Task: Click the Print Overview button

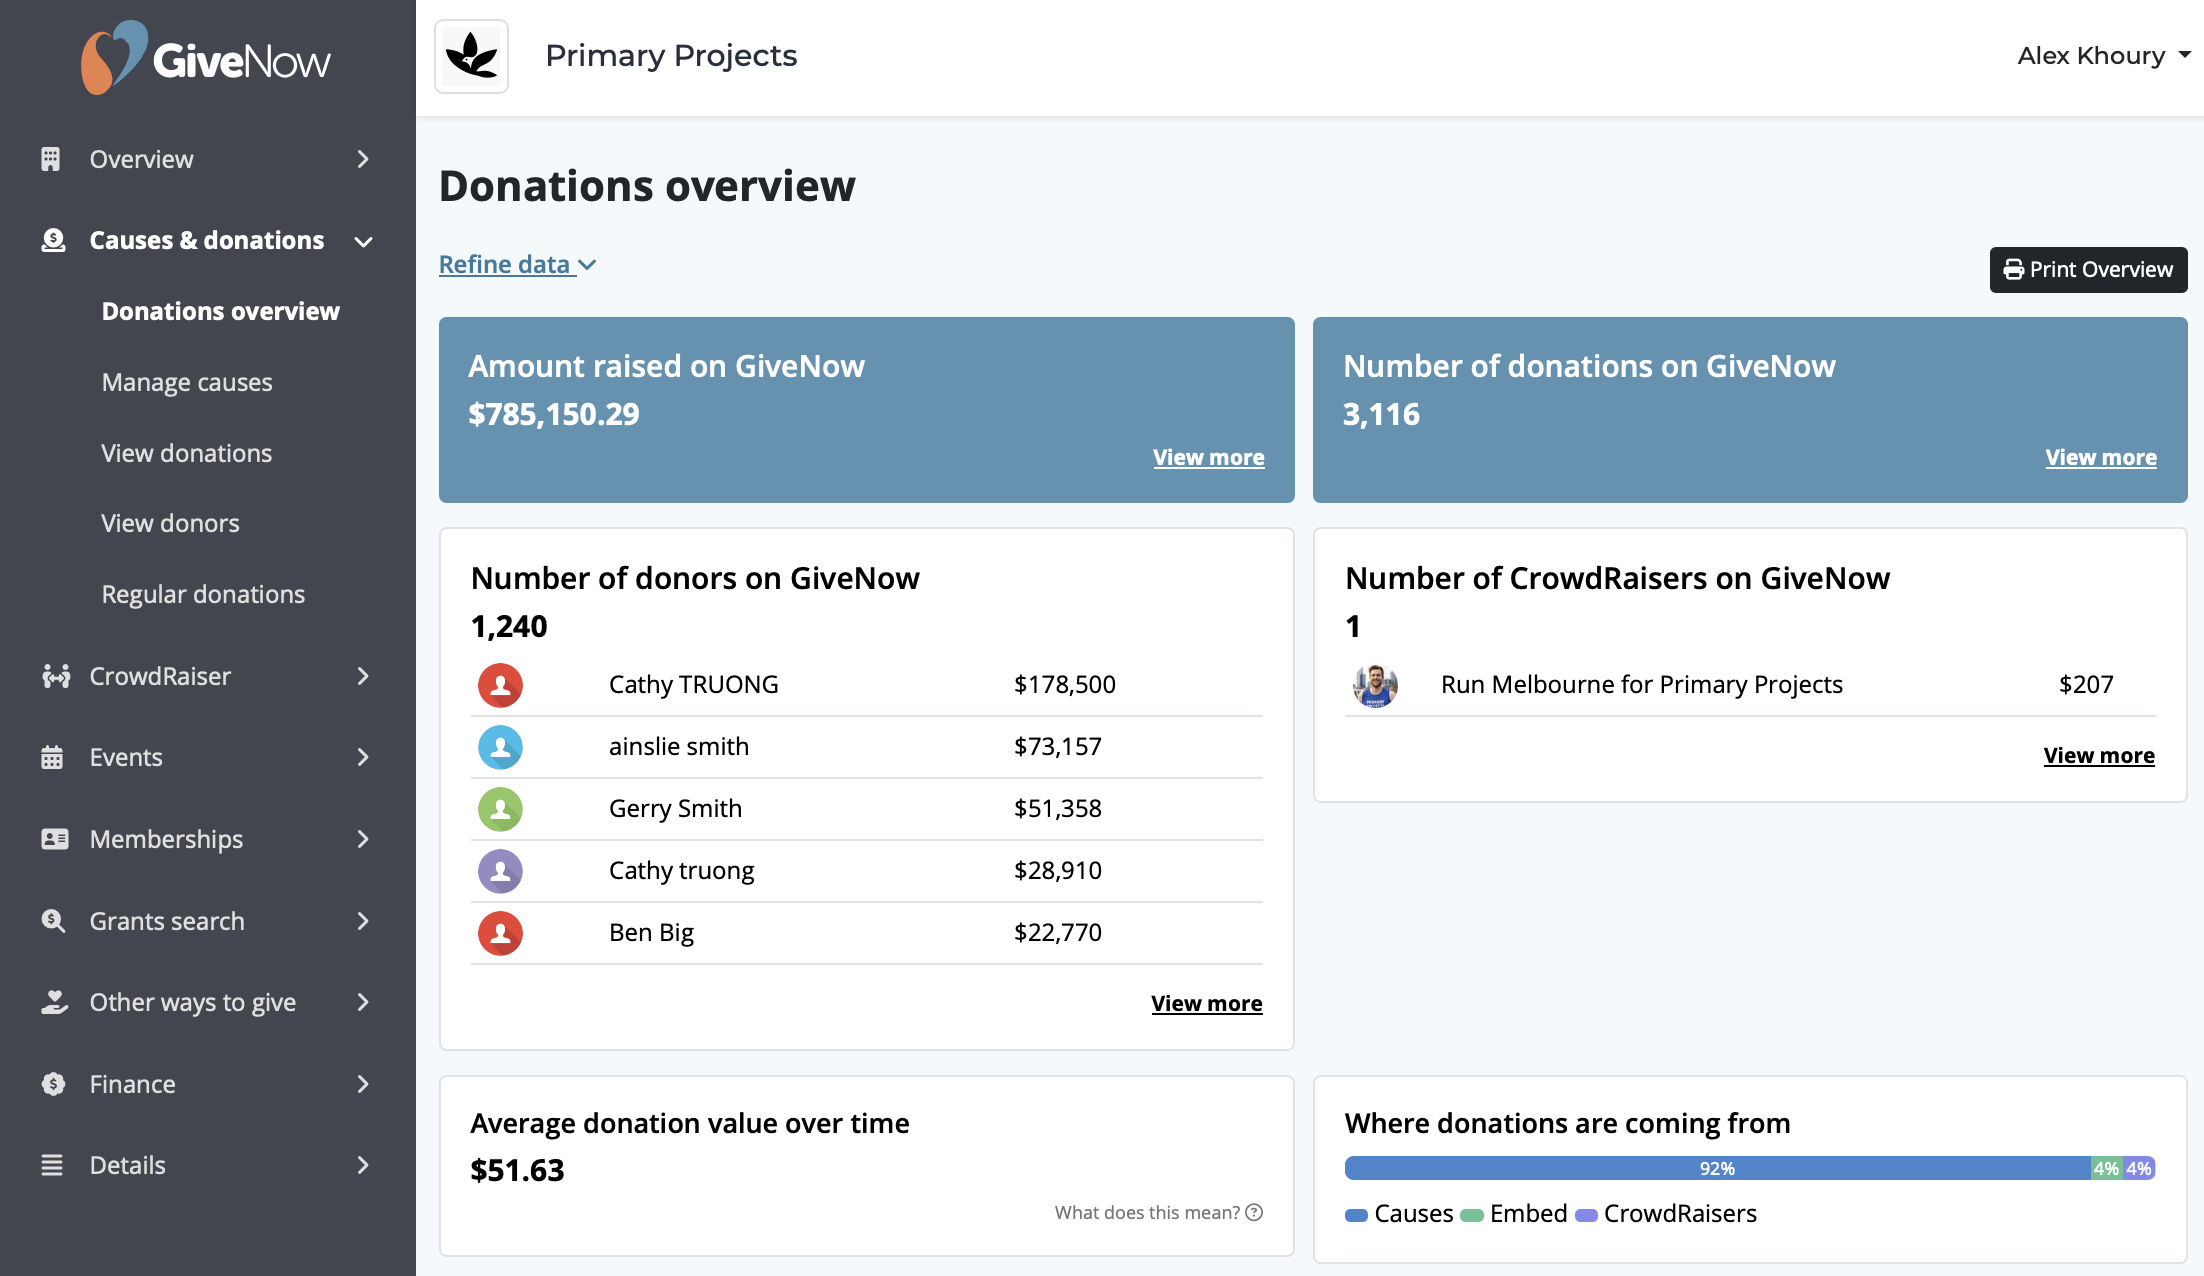Action: (x=2088, y=269)
